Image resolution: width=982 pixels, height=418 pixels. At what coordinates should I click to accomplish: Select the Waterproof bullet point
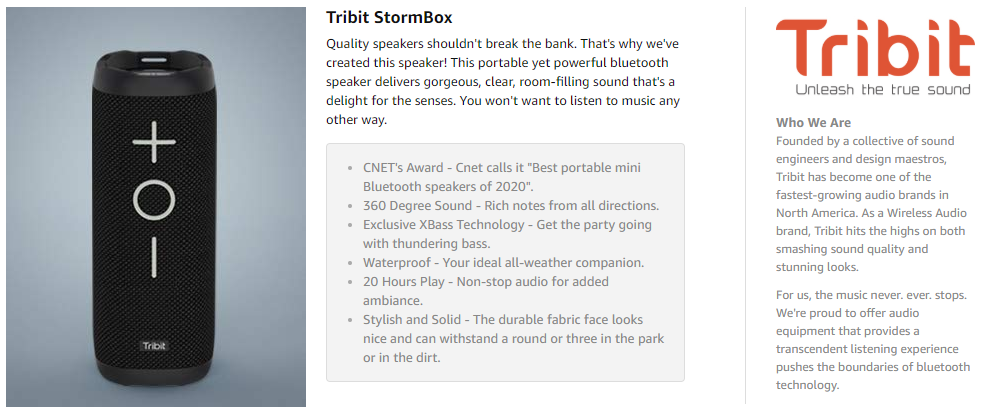(x=503, y=262)
